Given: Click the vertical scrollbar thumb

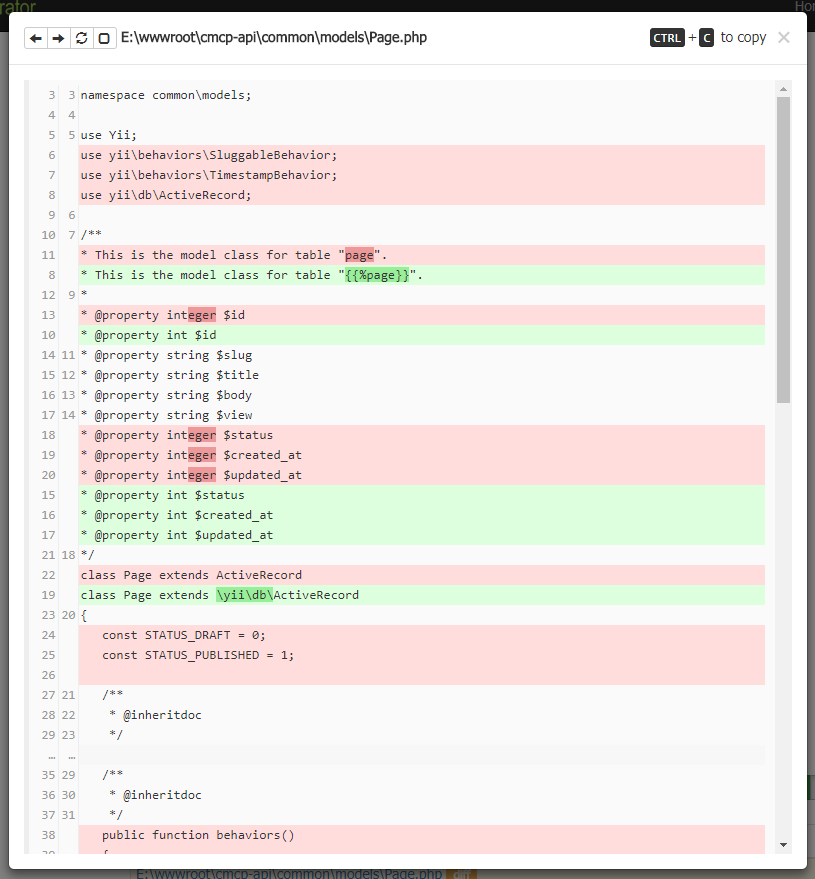Looking at the screenshot, I should [783, 250].
